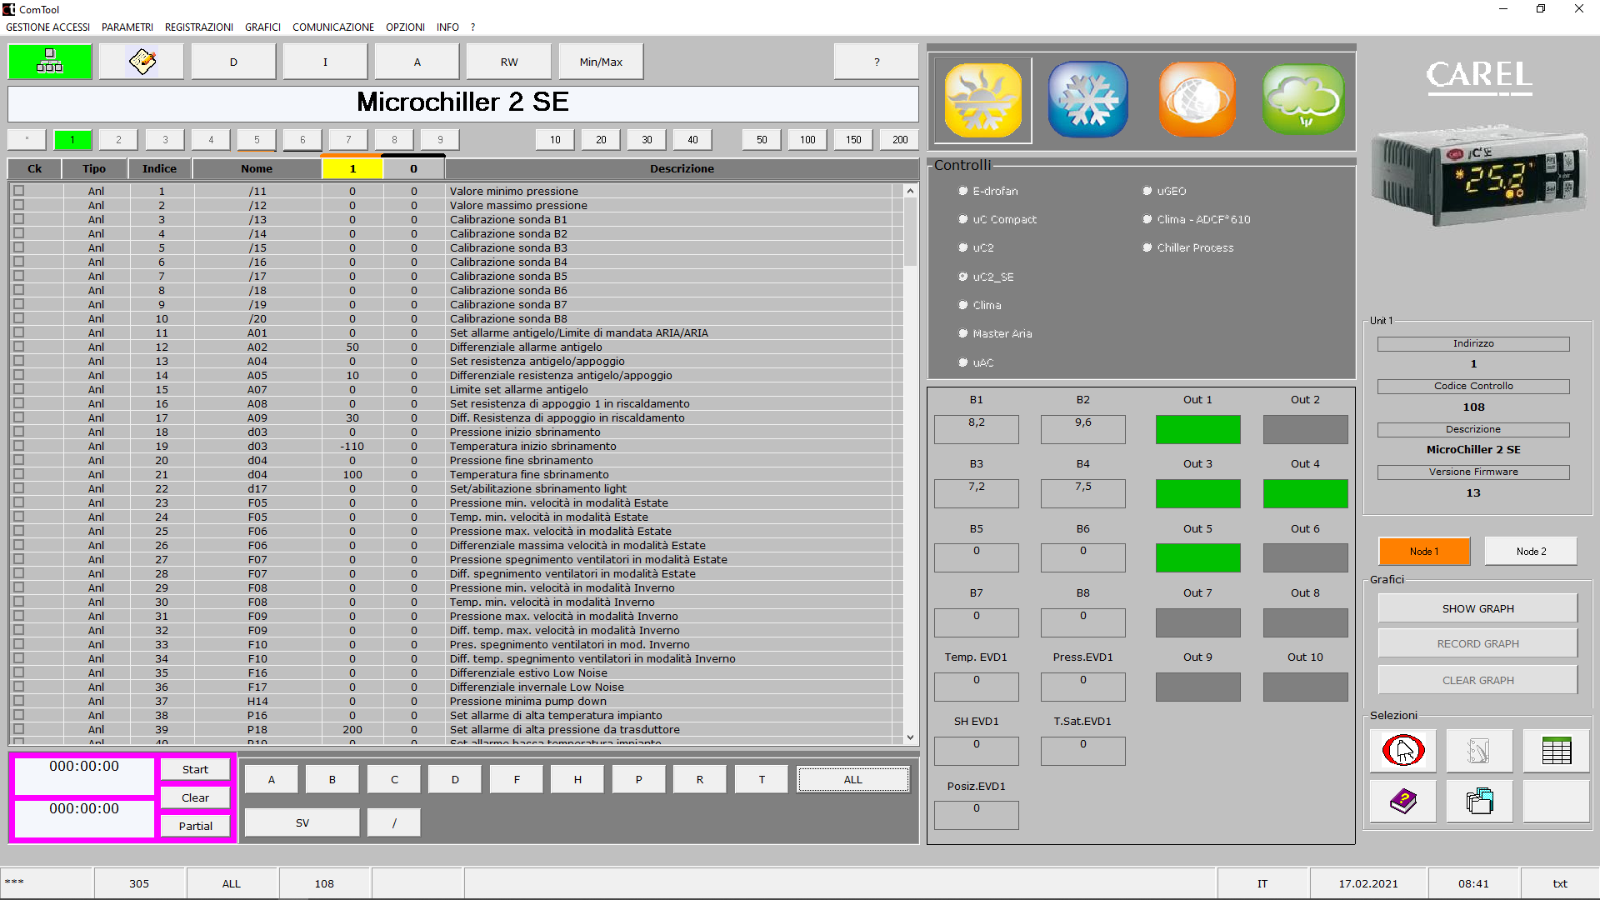Click the Descrizione column header
The image size is (1600, 900).
(x=682, y=169)
